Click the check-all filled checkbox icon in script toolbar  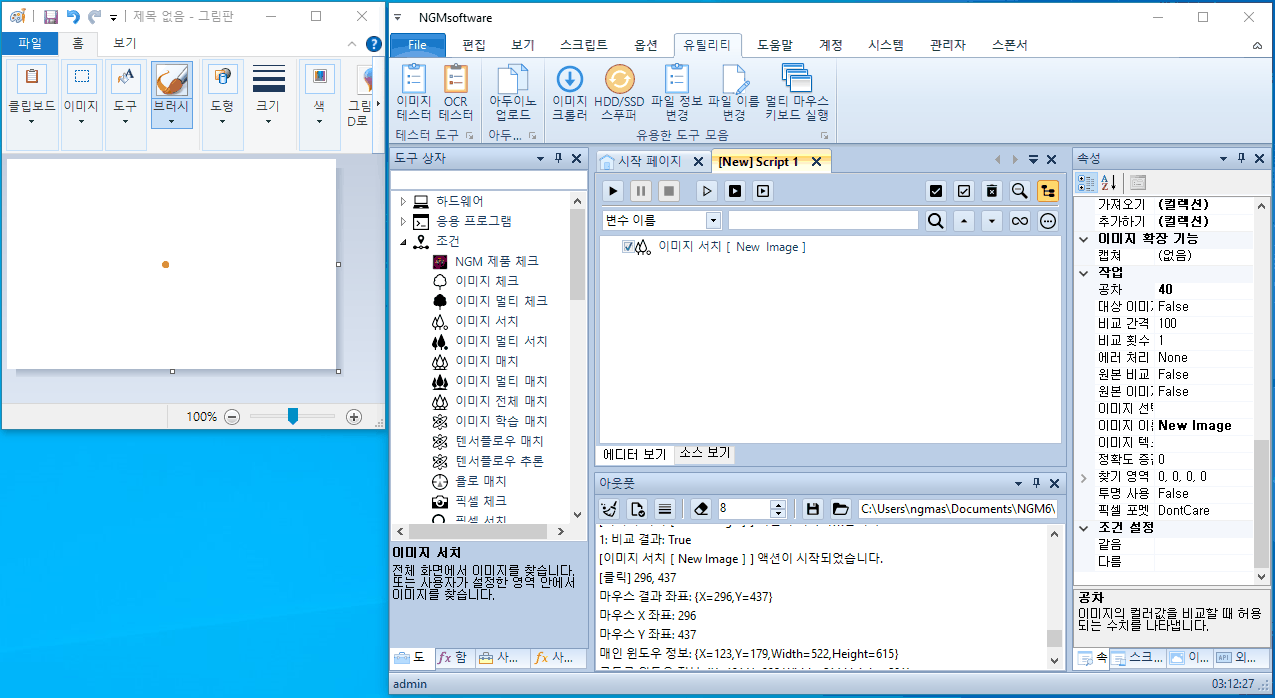click(936, 191)
